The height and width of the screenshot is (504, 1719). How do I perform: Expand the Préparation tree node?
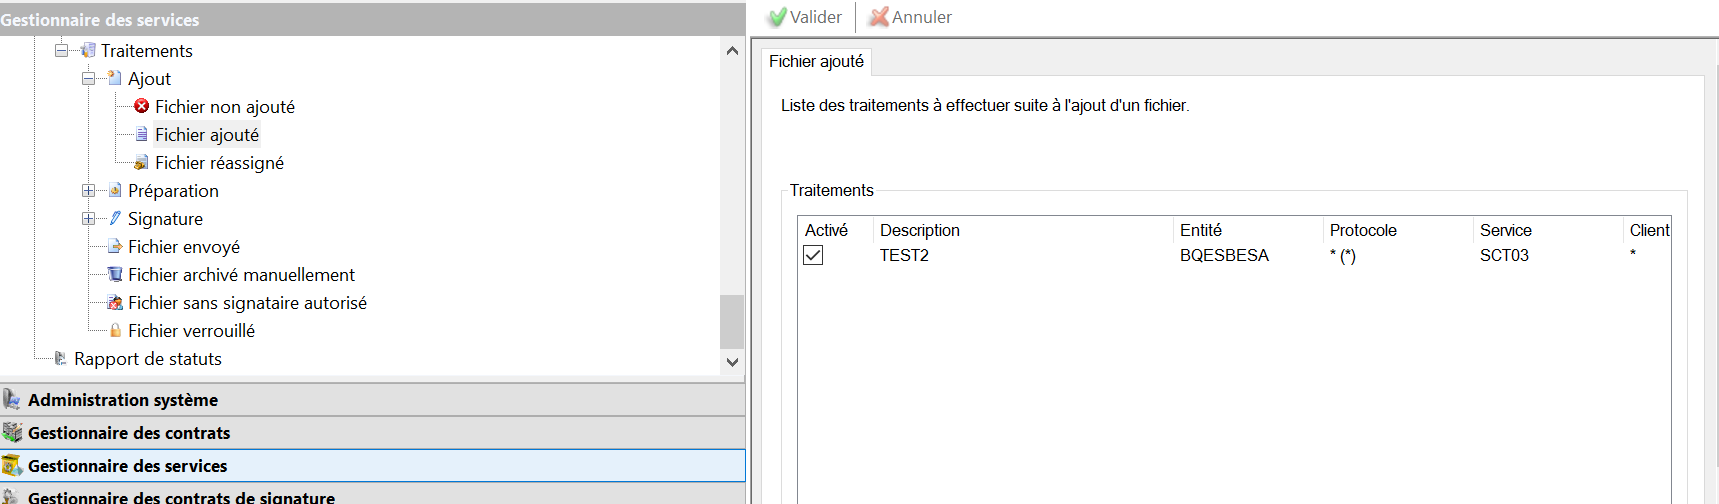(x=89, y=190)
